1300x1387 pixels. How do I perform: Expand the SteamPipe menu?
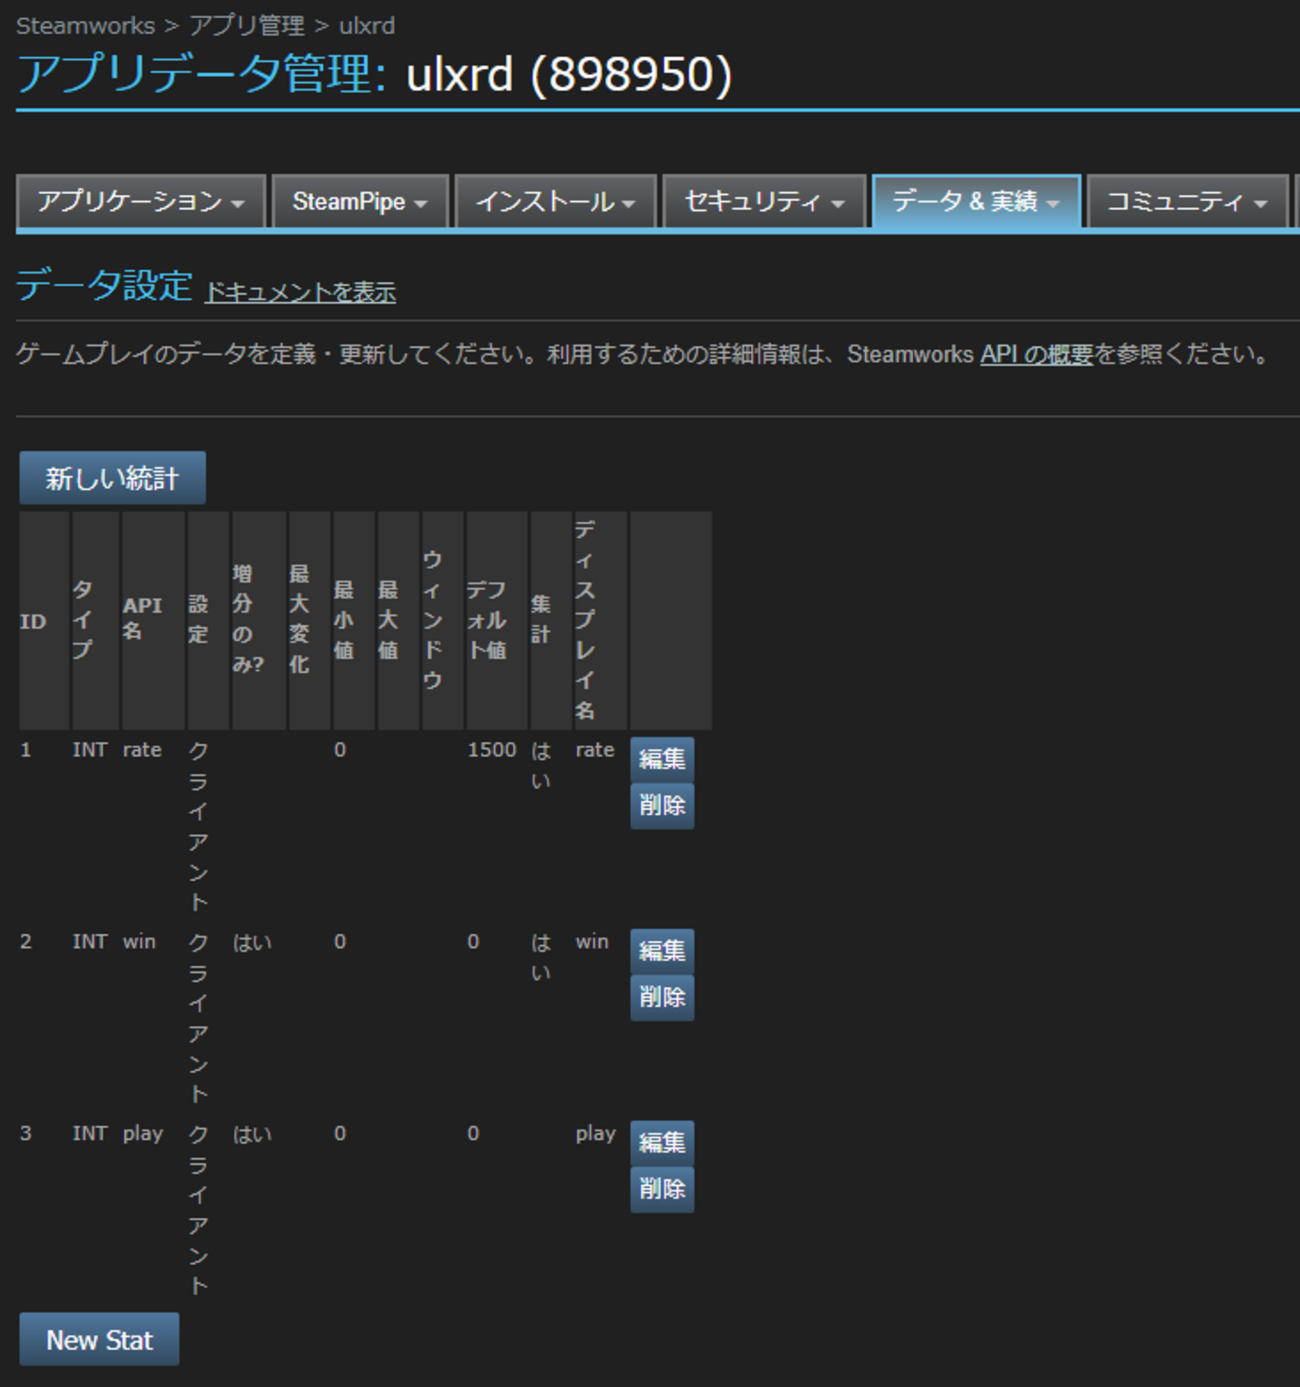(x=360, y=202)
